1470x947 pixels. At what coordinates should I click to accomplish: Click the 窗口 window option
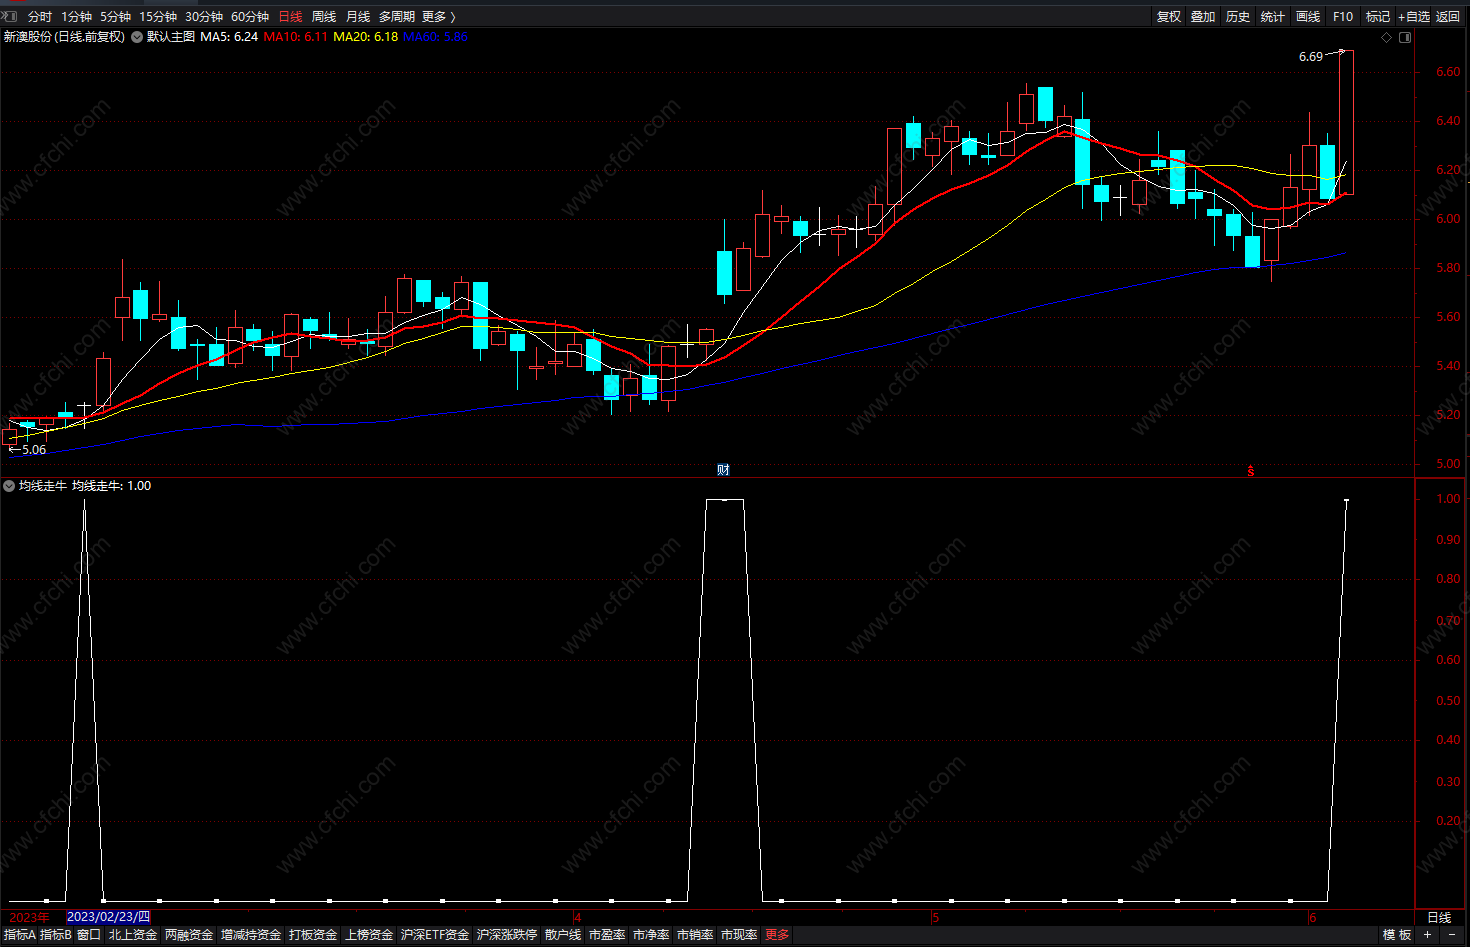[x=89, y=935]
